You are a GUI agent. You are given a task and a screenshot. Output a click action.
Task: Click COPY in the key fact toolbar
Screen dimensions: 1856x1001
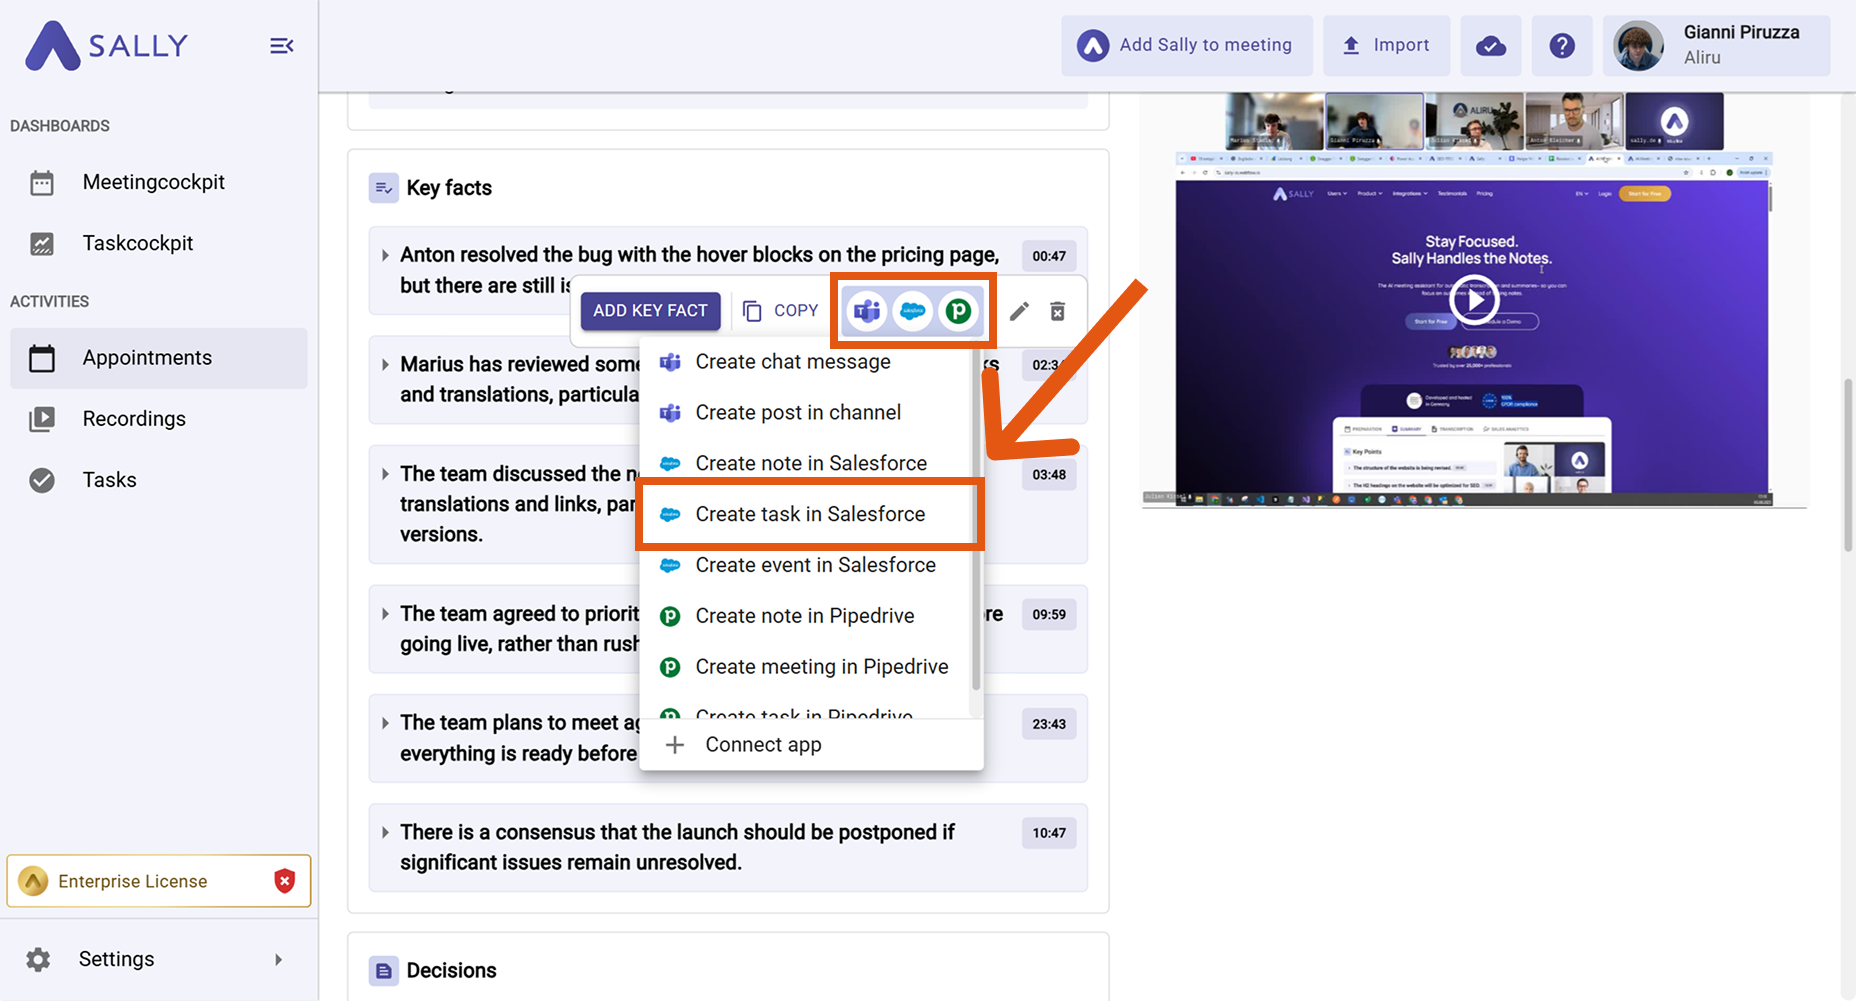point(781,311)
